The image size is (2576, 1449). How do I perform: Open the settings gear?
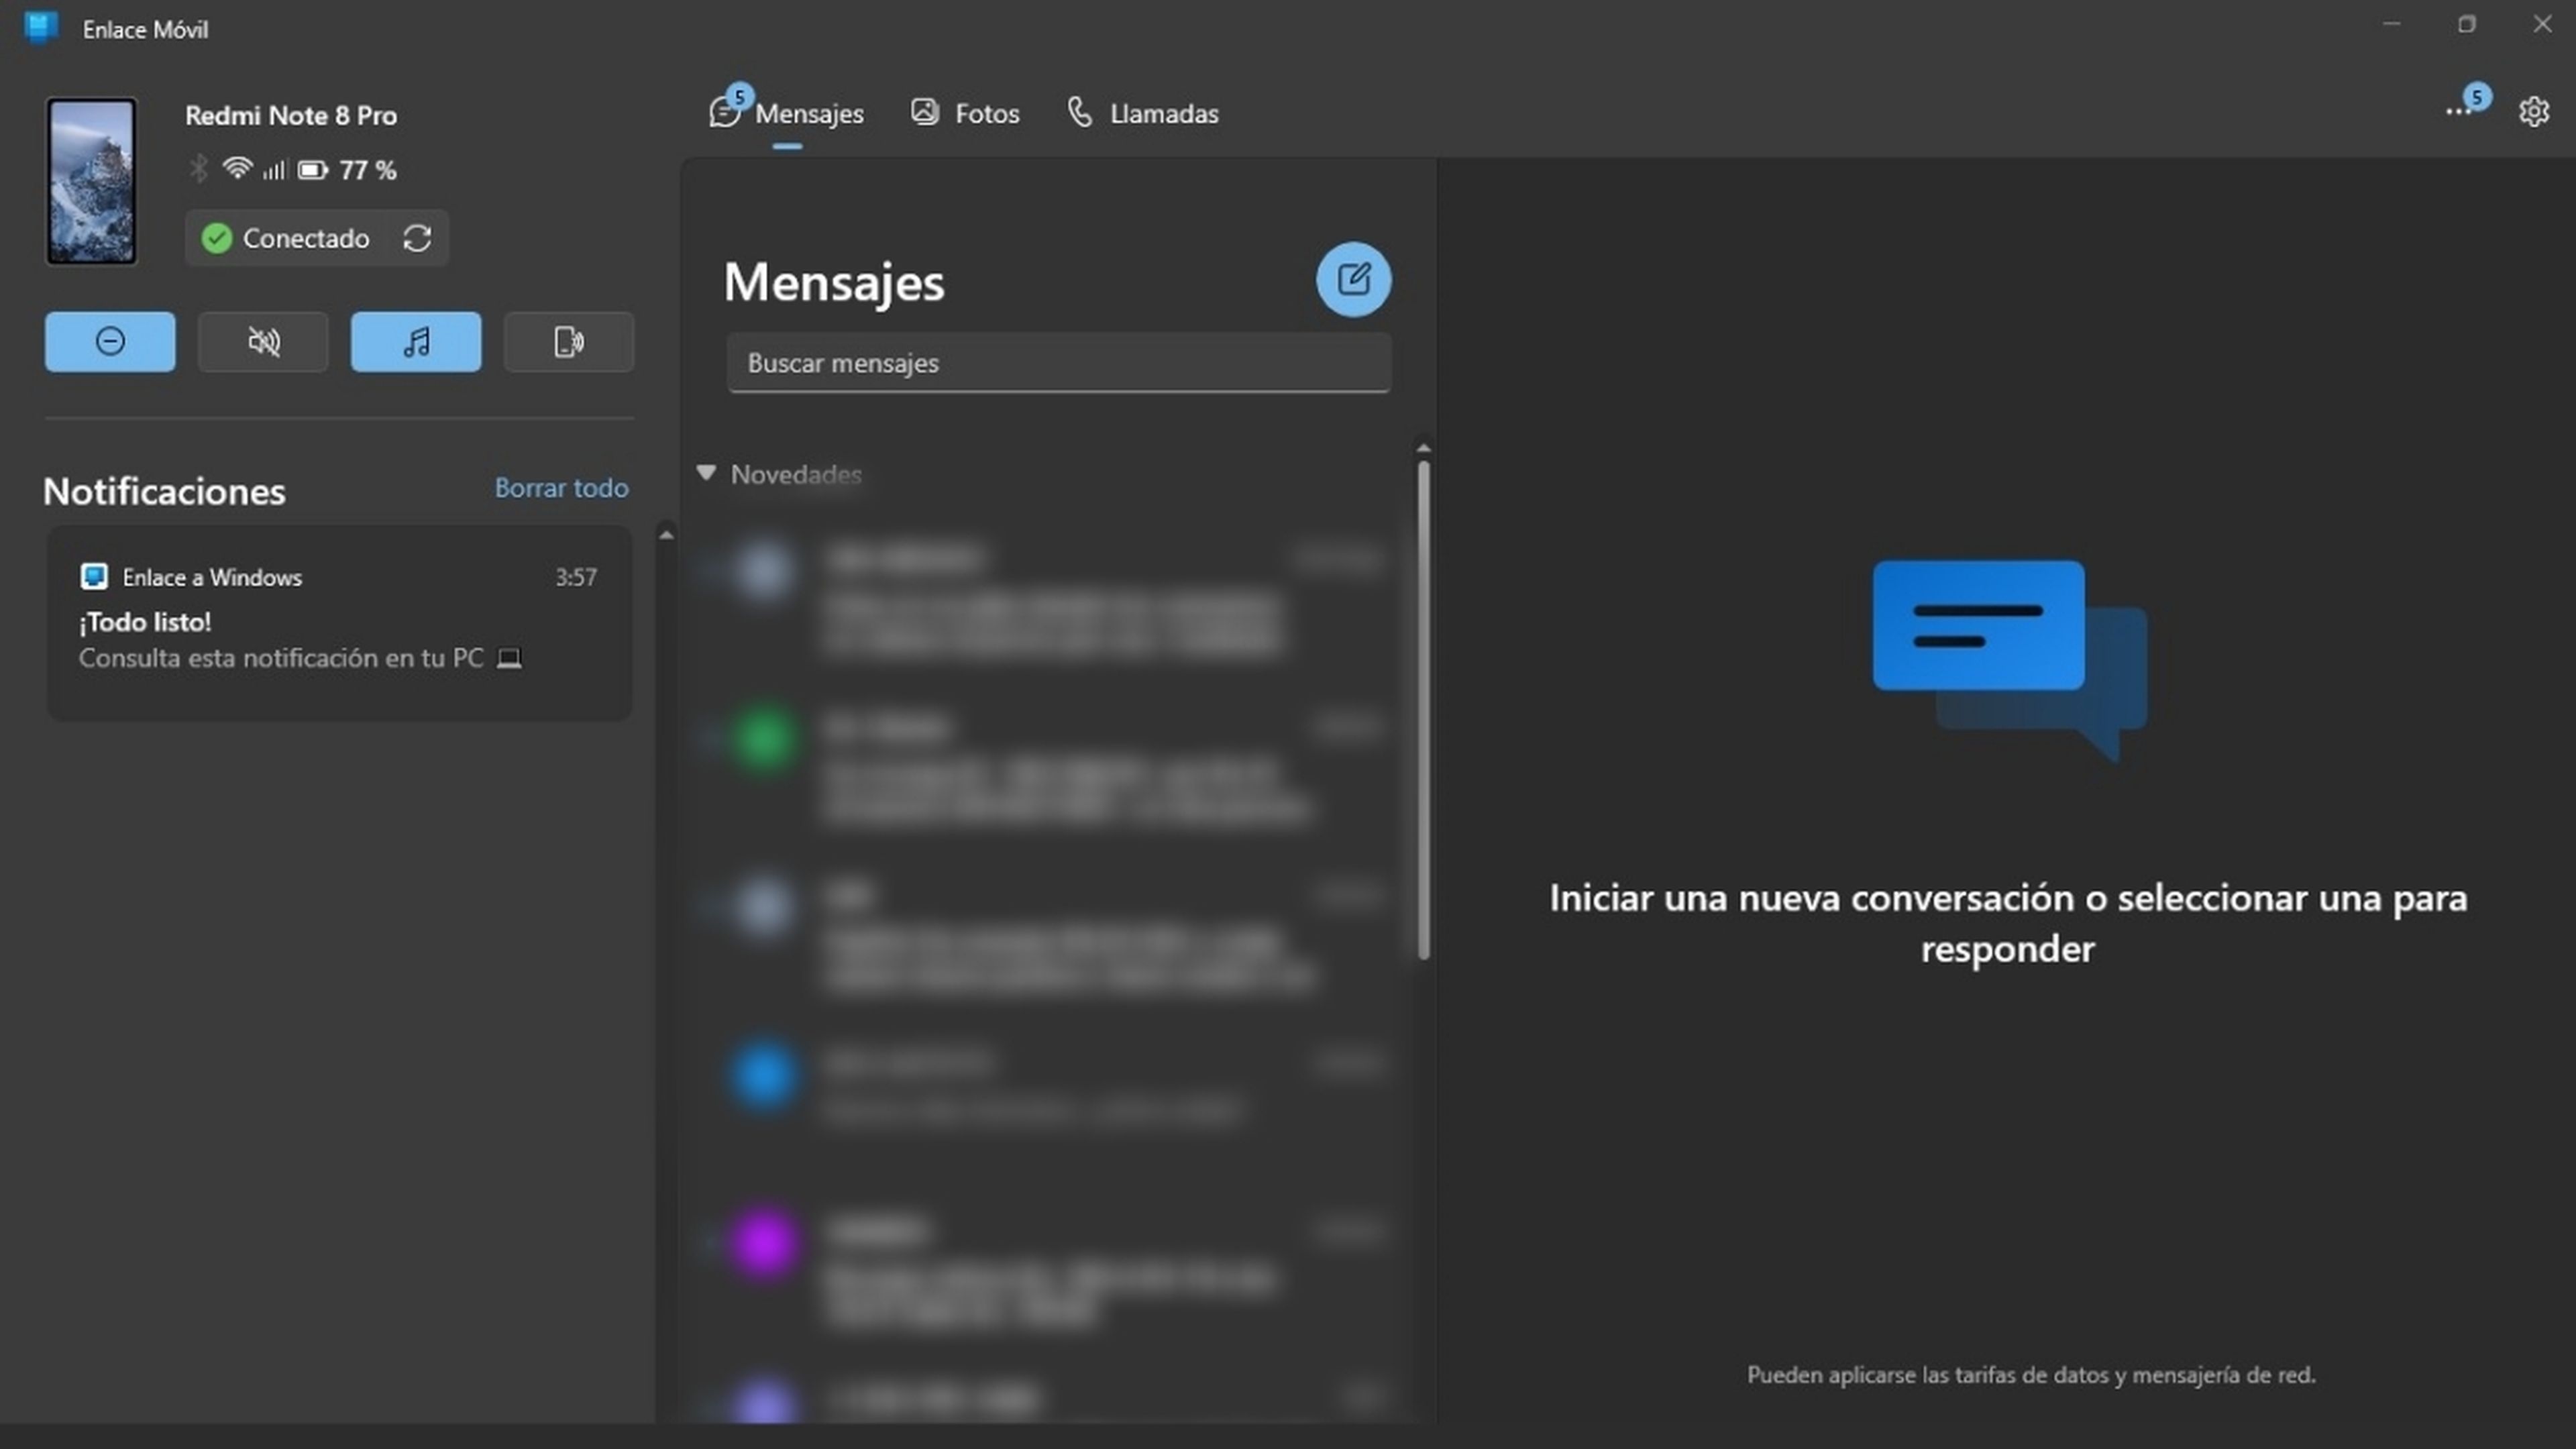pyautogui.click(x=2533, y=111)
